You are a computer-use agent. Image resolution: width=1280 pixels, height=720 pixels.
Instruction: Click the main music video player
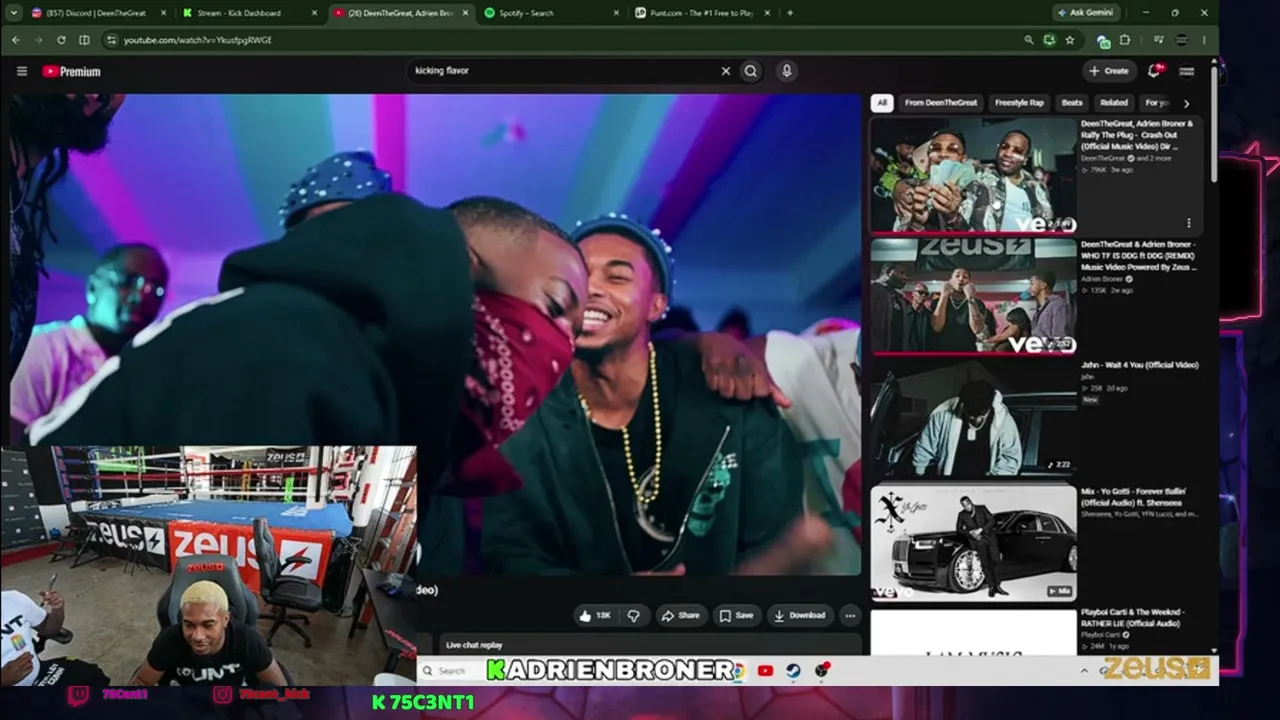click(x=436, y=335)
